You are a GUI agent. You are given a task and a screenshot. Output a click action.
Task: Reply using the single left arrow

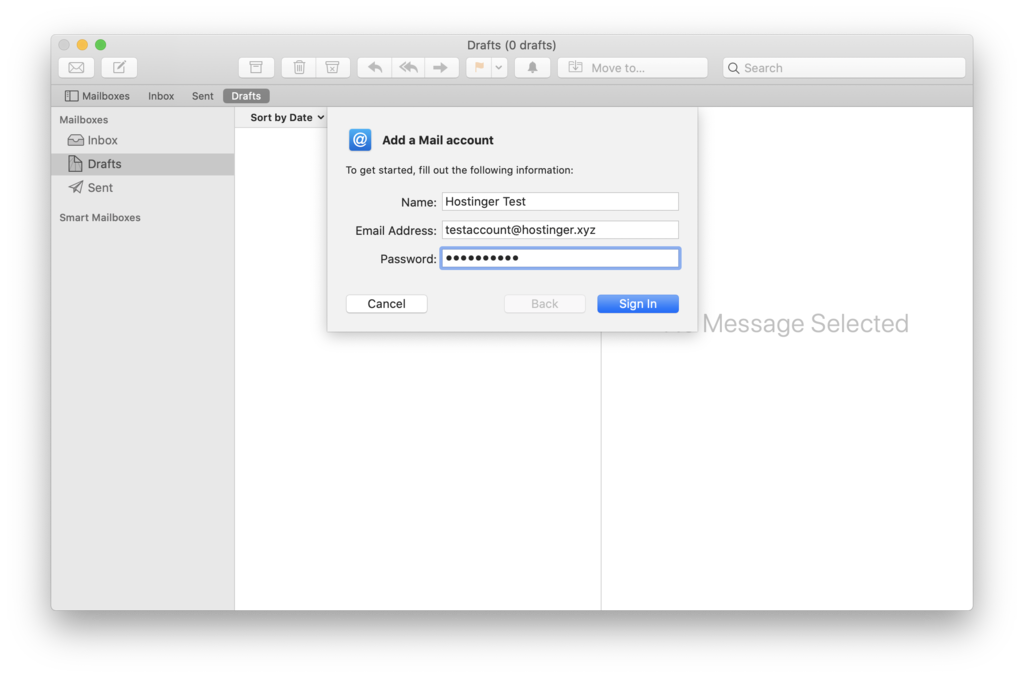tap(375, 67)
